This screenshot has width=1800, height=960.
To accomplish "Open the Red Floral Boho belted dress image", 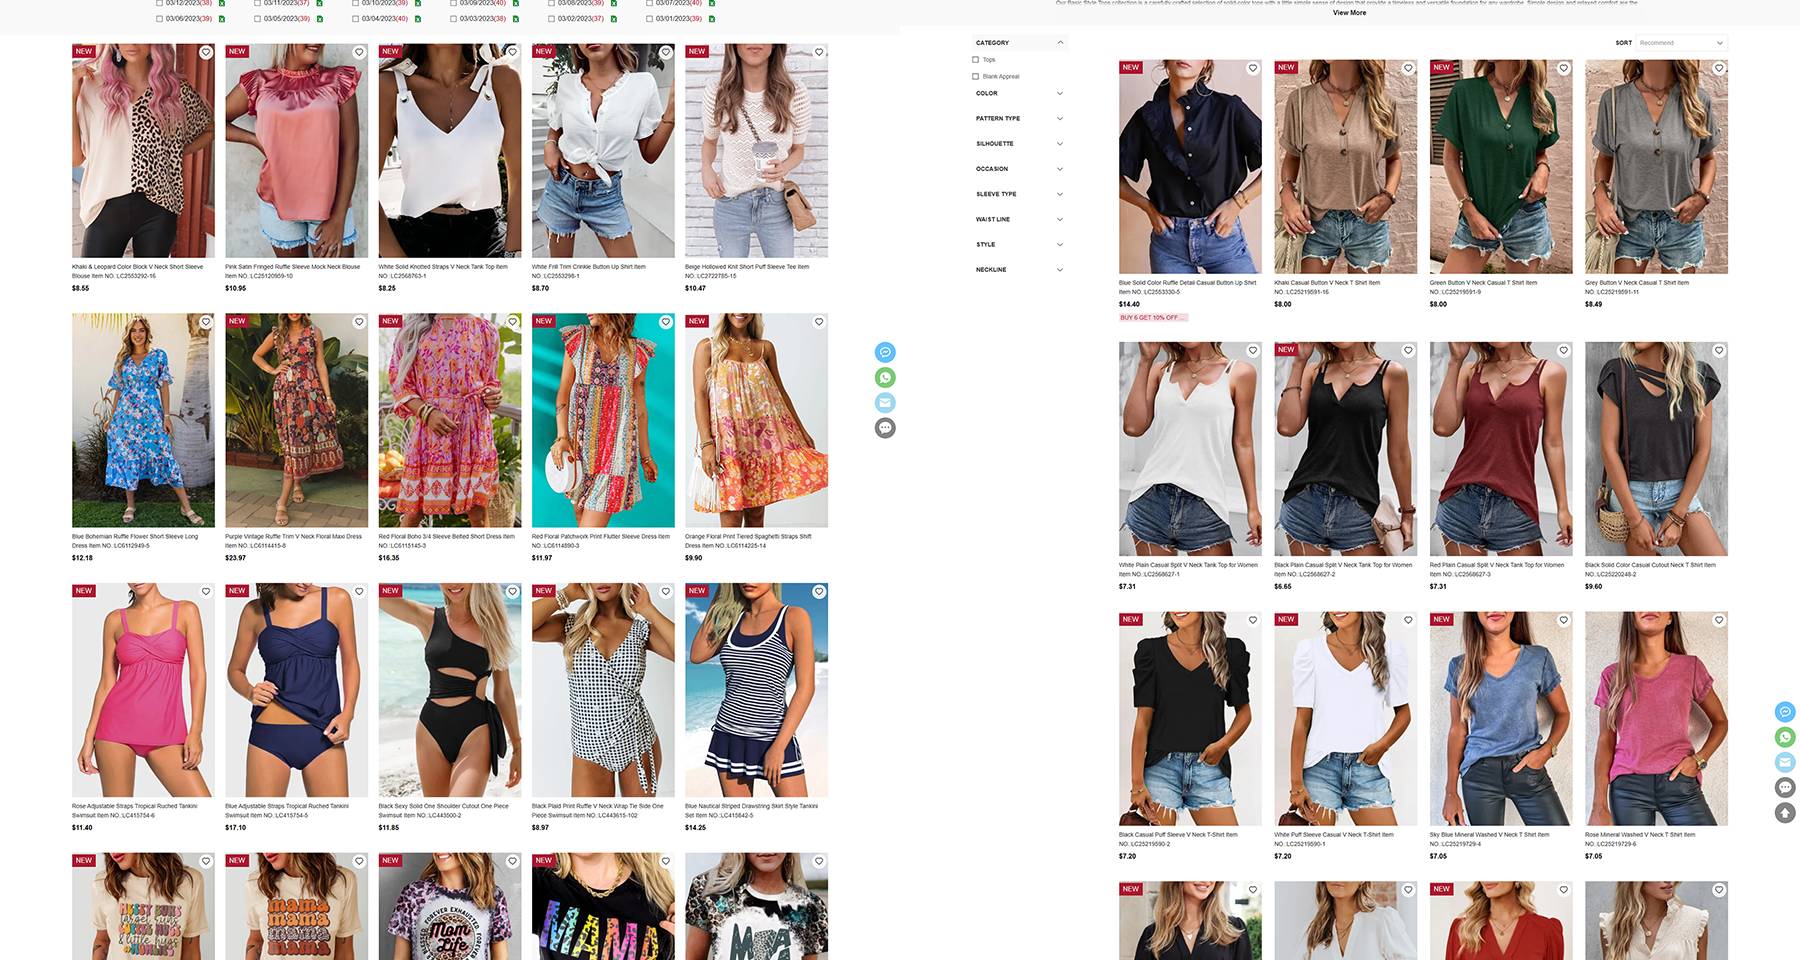I will click(x=450, y=420).
